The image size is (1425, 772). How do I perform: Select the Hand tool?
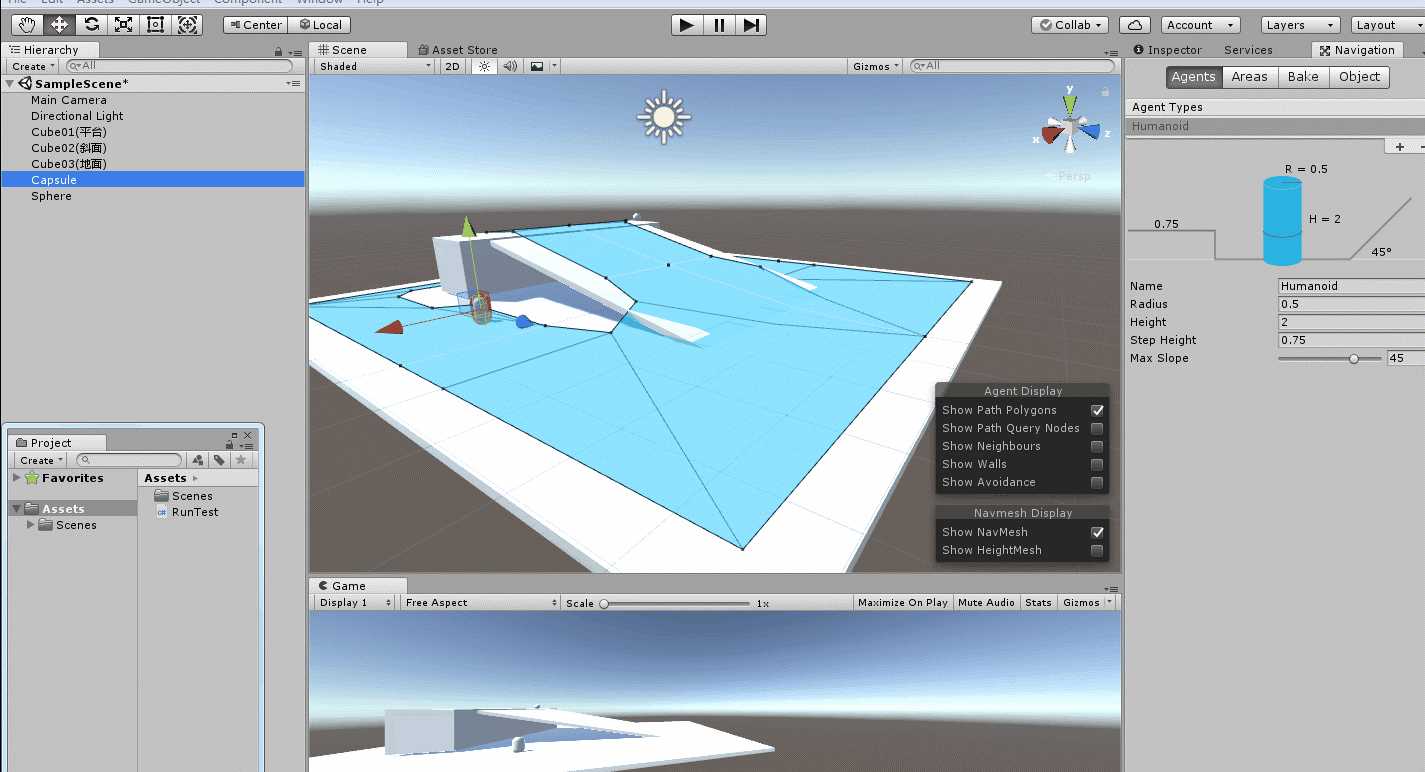pos(28,24)
